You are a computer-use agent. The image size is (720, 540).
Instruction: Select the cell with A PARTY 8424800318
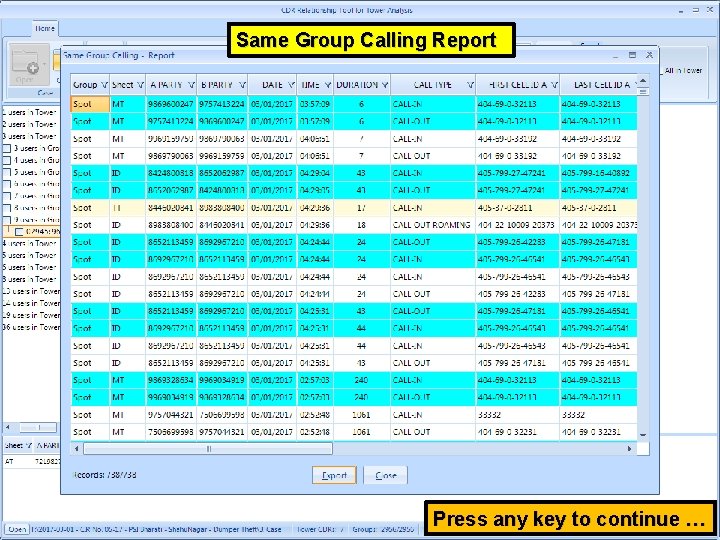[171, 173]
